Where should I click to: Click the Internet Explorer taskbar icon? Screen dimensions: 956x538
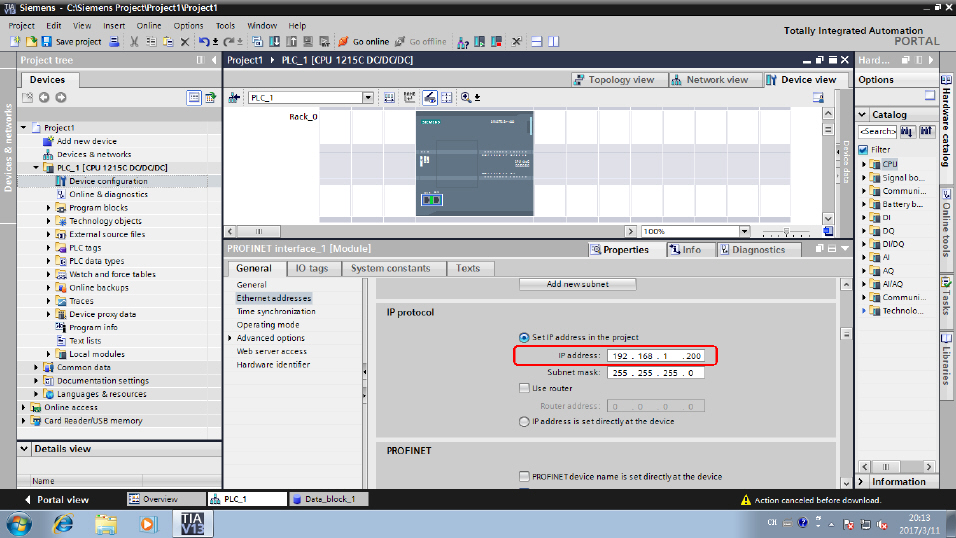63,524
